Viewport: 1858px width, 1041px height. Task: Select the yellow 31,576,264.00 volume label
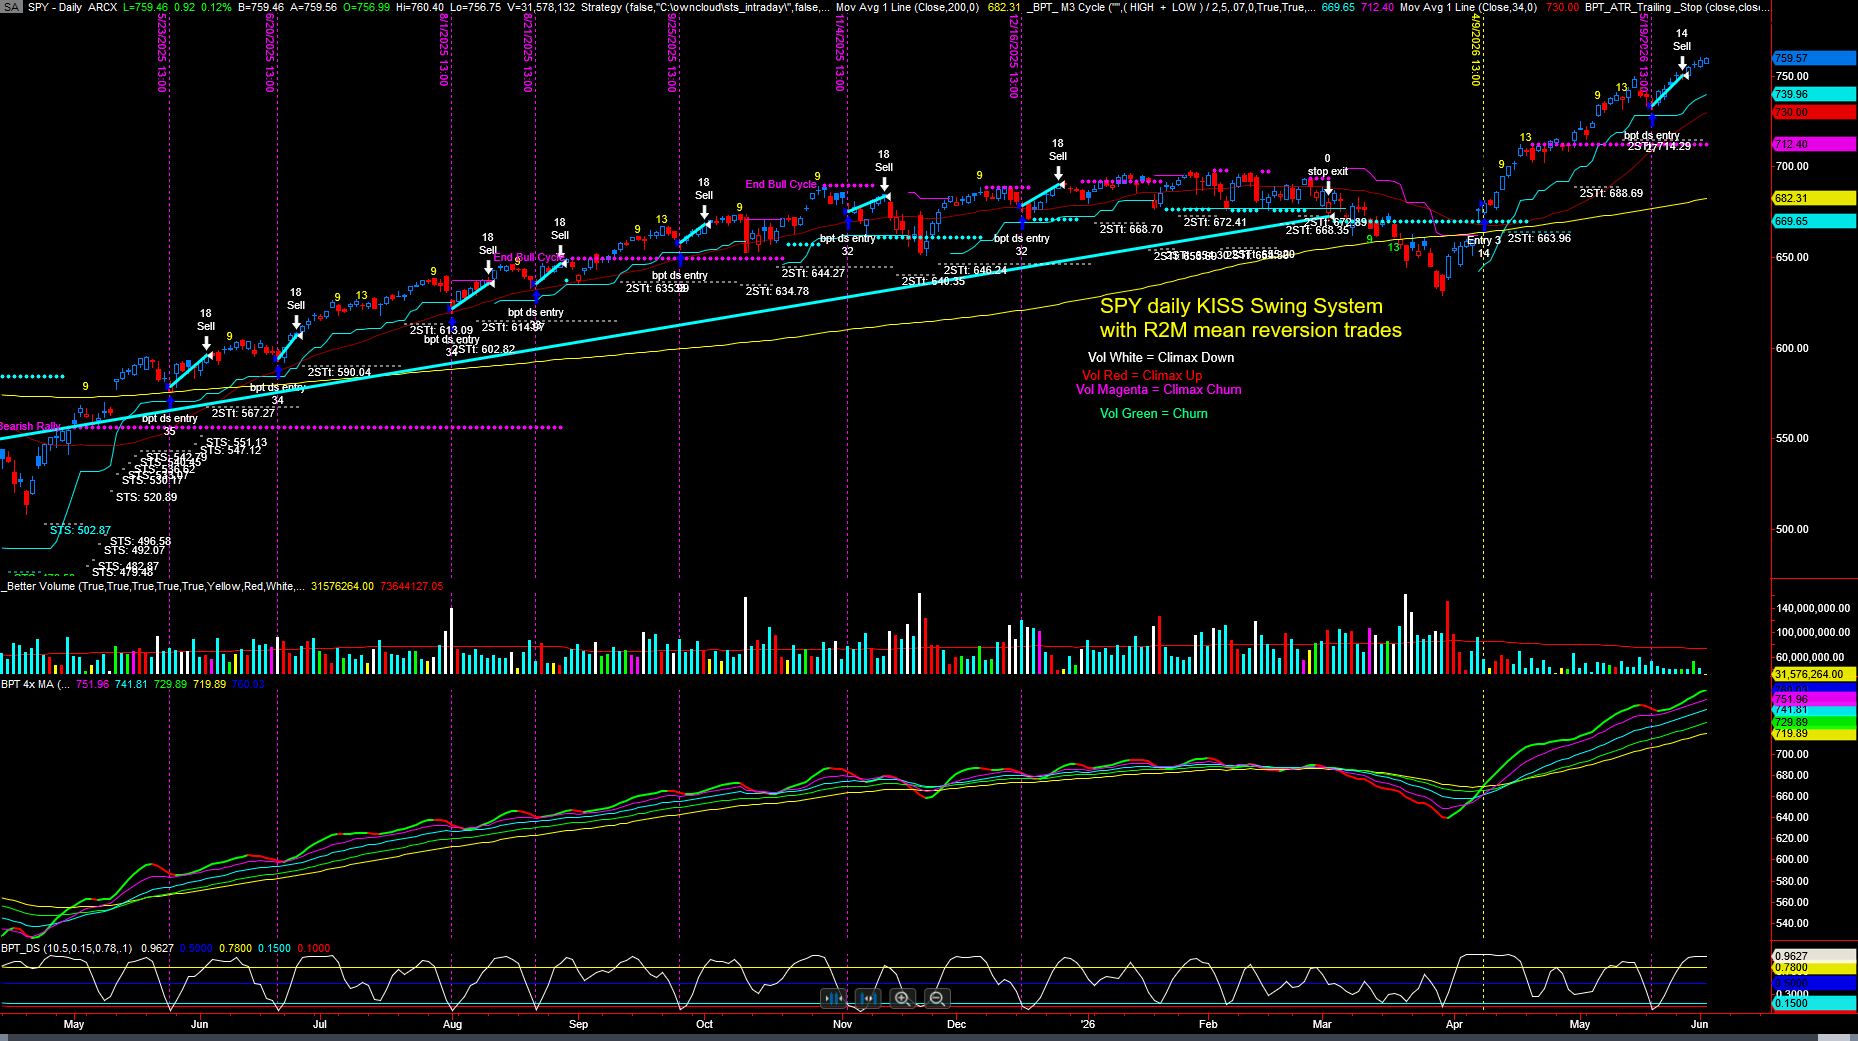point(1814,674)
